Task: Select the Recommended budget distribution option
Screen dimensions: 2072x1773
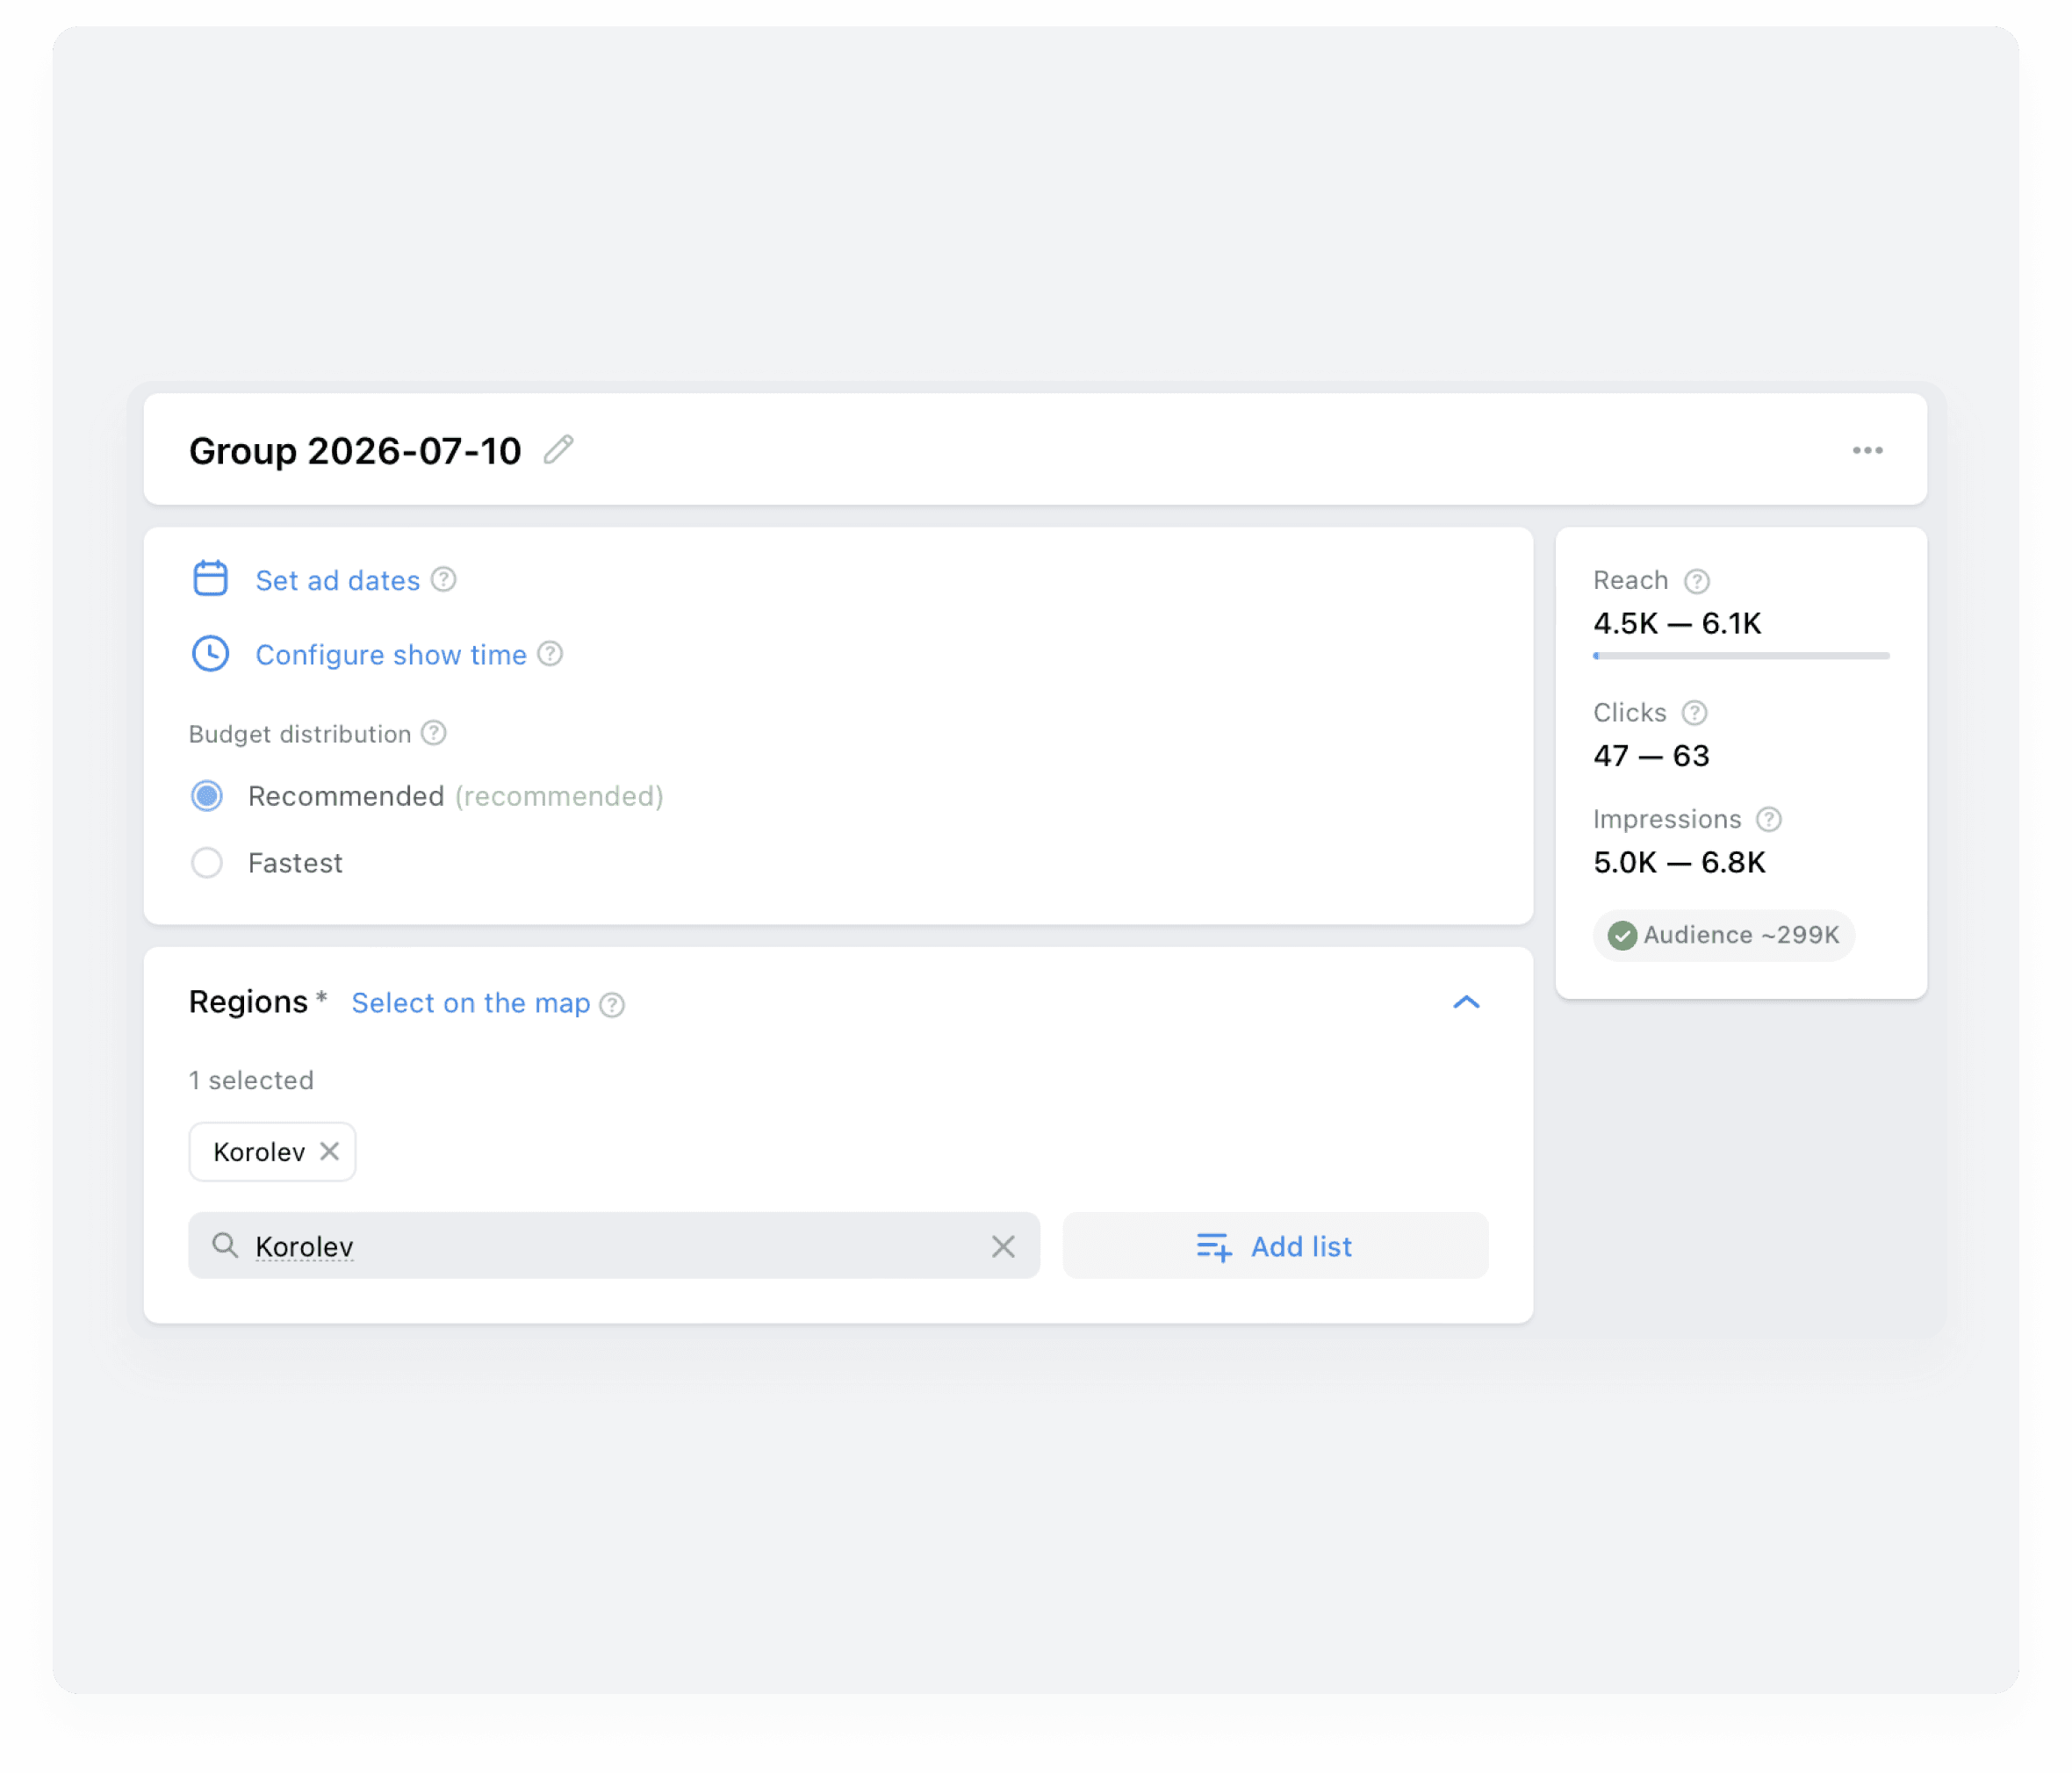Action: [x=207, y=796]
